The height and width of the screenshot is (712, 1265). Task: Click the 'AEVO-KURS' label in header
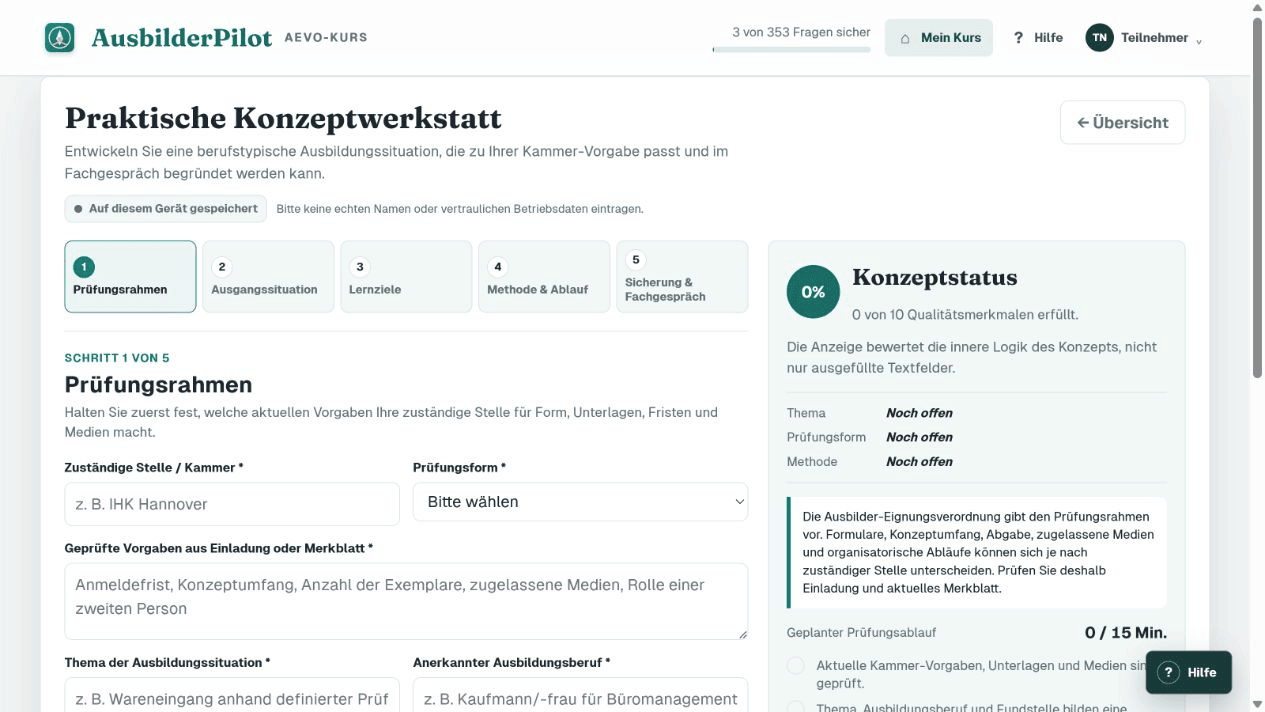pos(326,38)
